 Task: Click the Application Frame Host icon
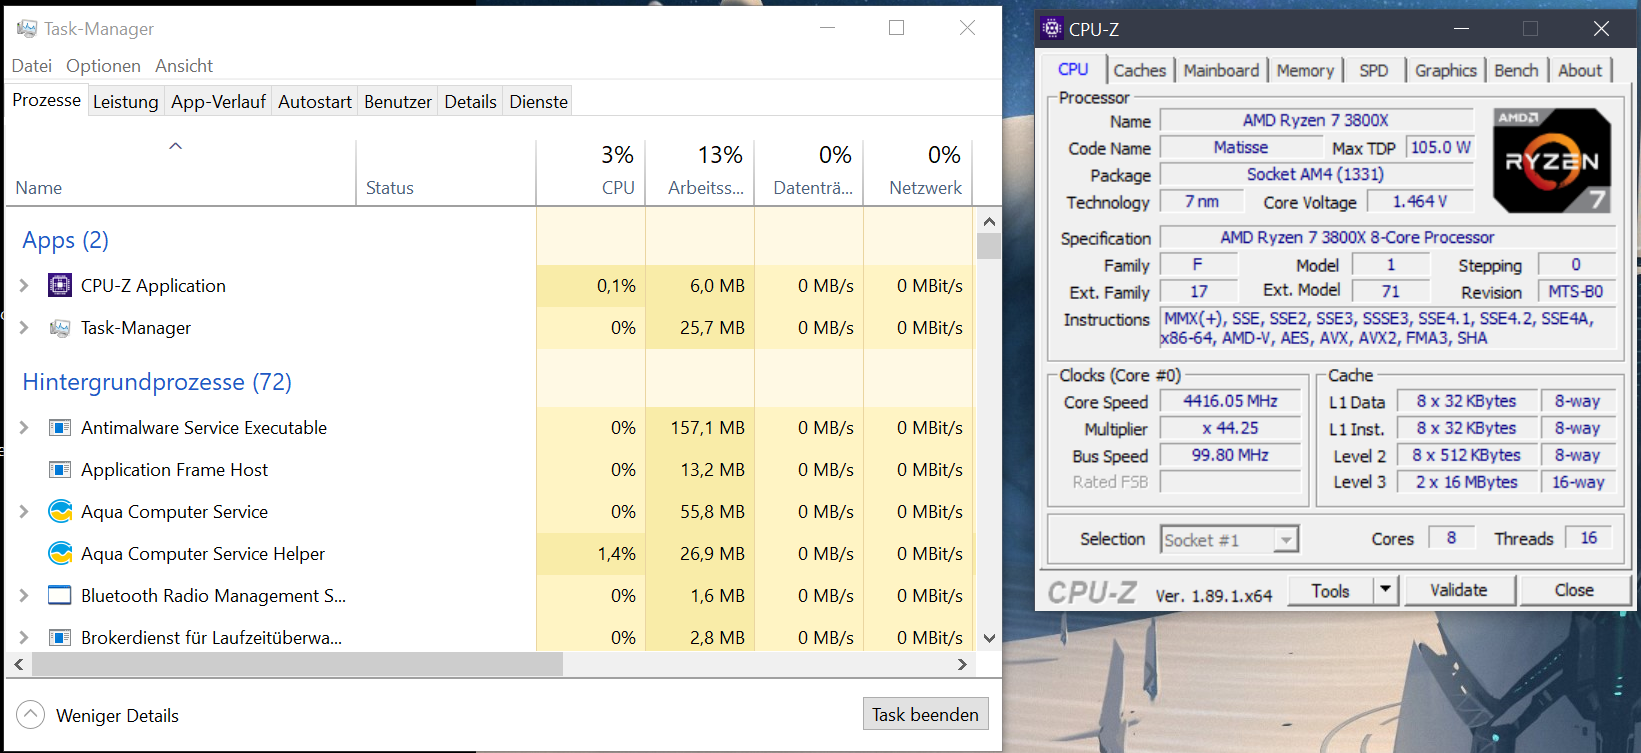point(60,470)
